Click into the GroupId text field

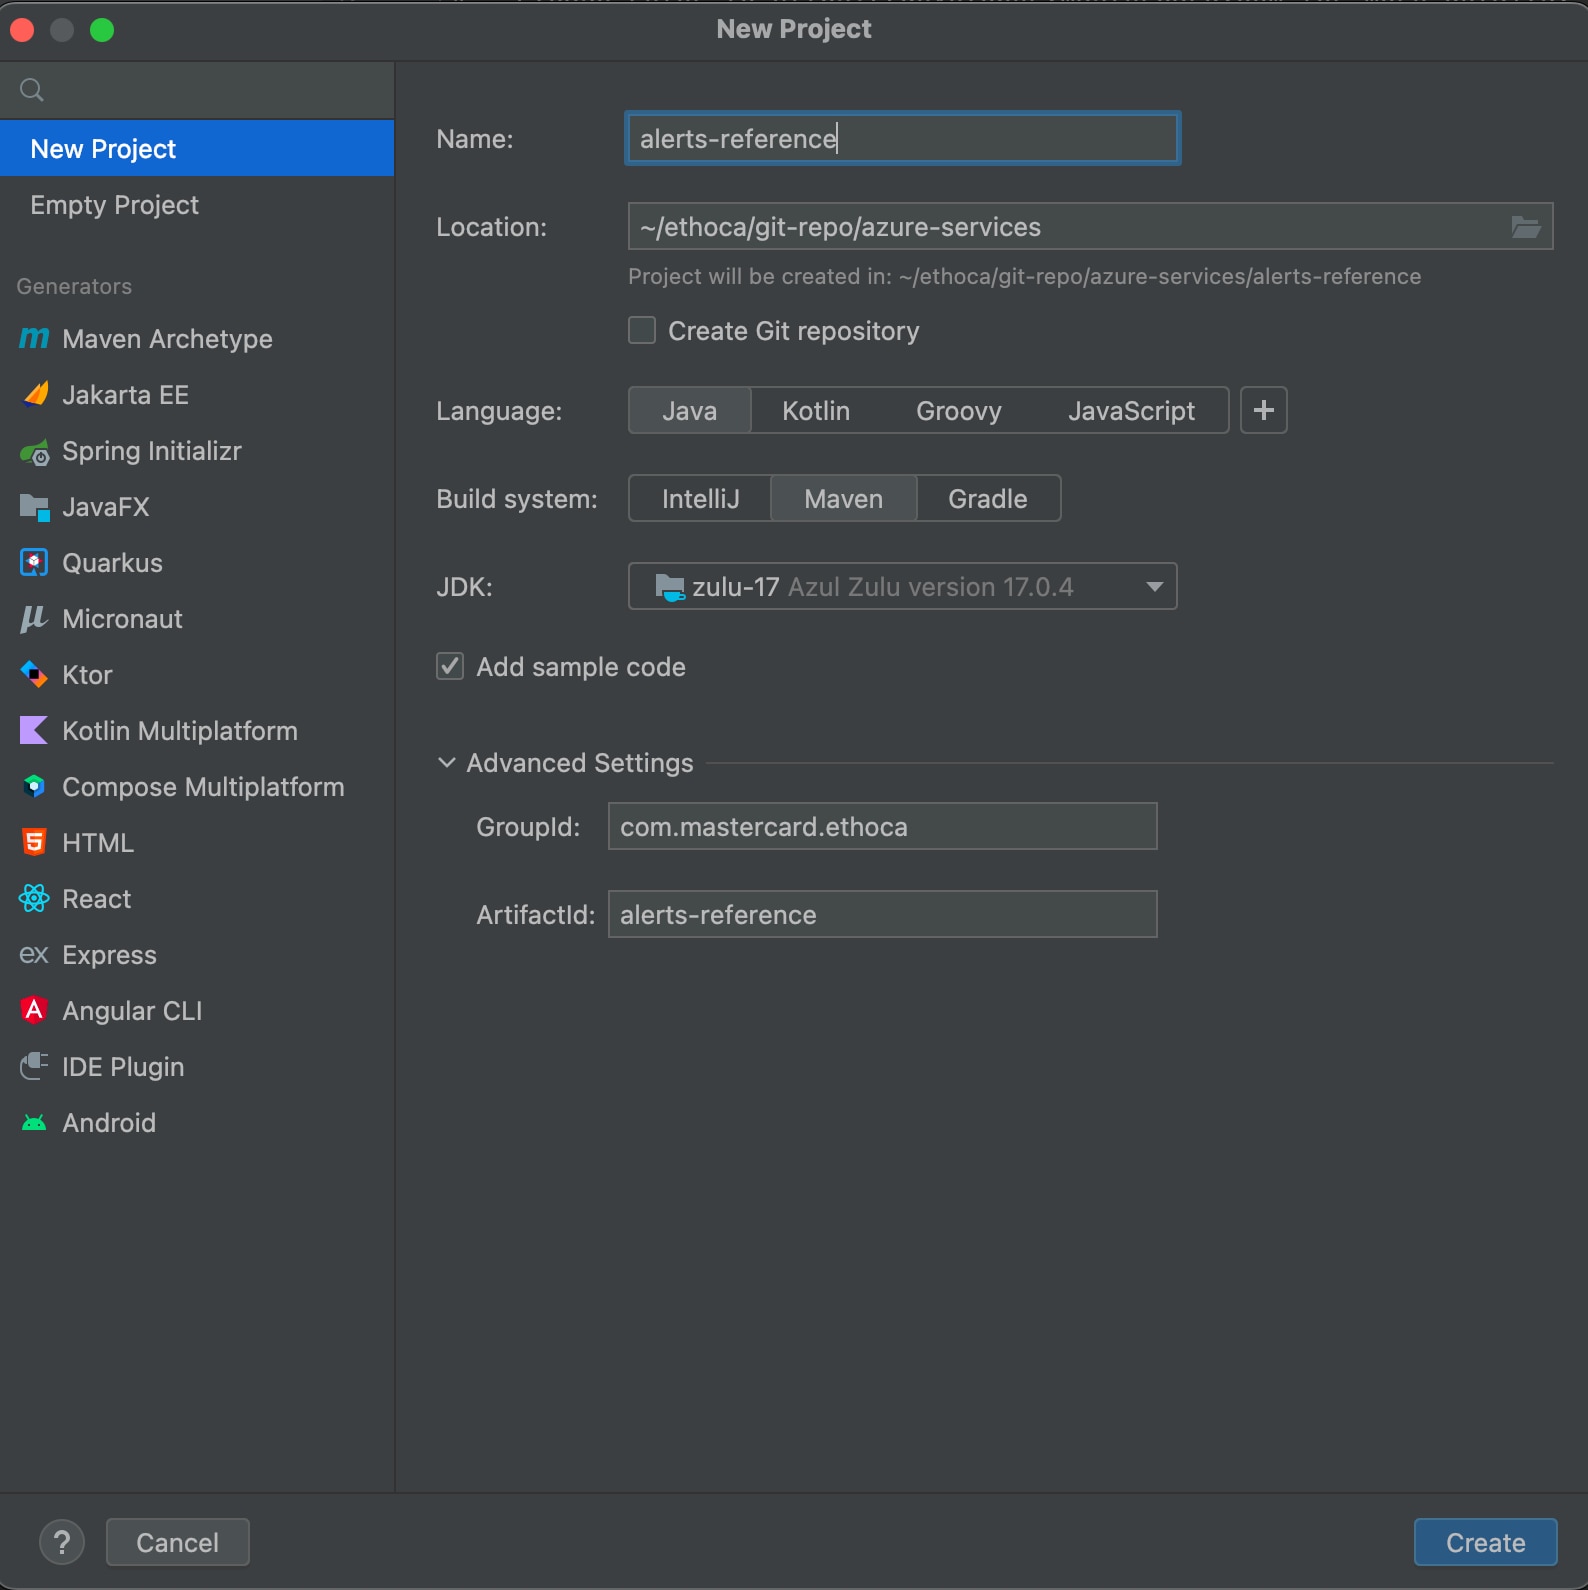coord(882,827)
